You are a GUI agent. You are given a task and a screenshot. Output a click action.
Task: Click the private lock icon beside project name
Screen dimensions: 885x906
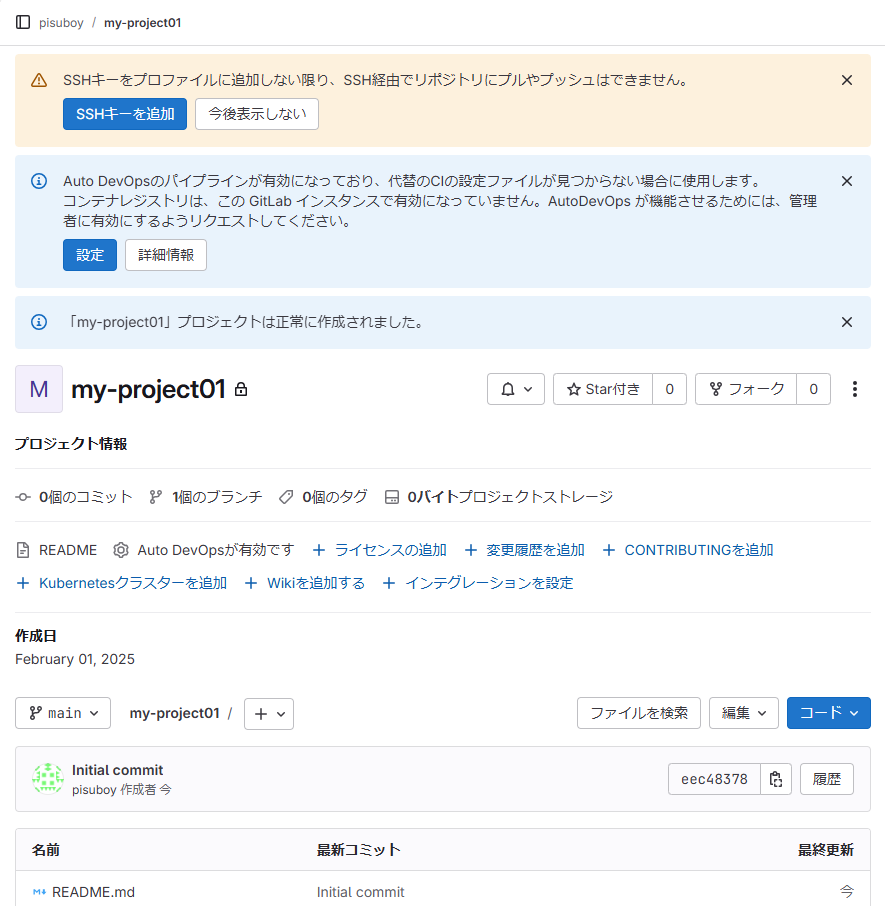[x=241, y=389]
